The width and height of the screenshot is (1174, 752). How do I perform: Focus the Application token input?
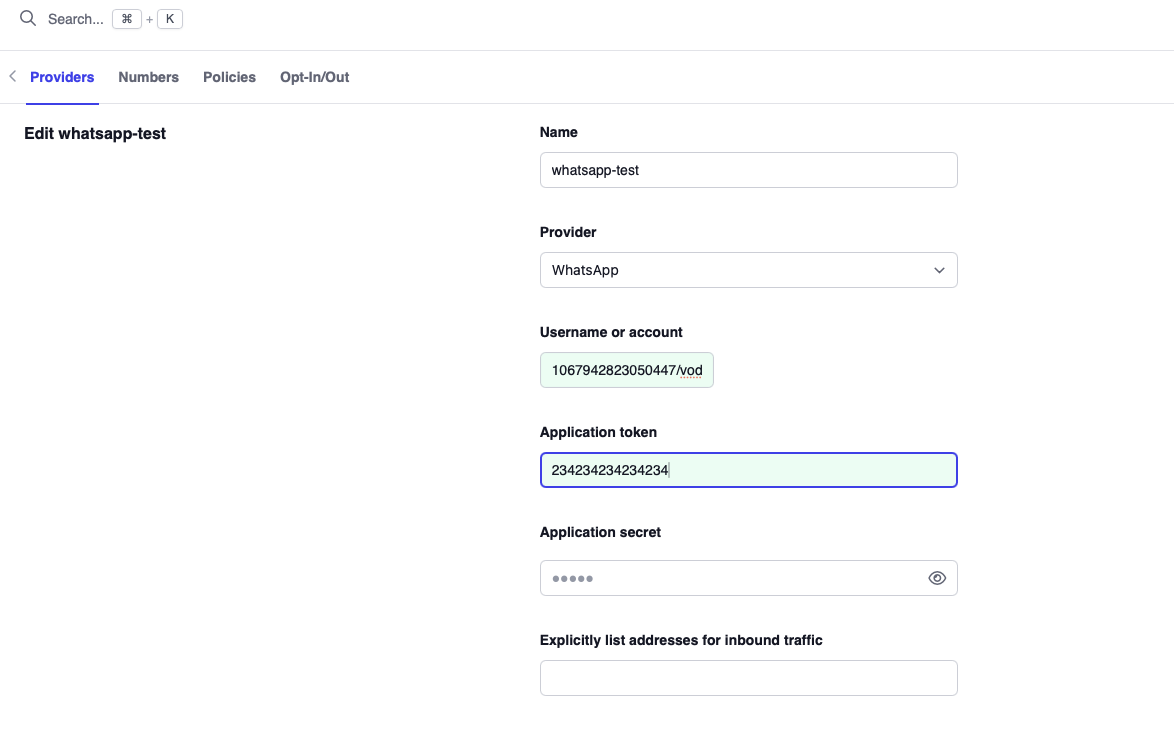(748, 470)
